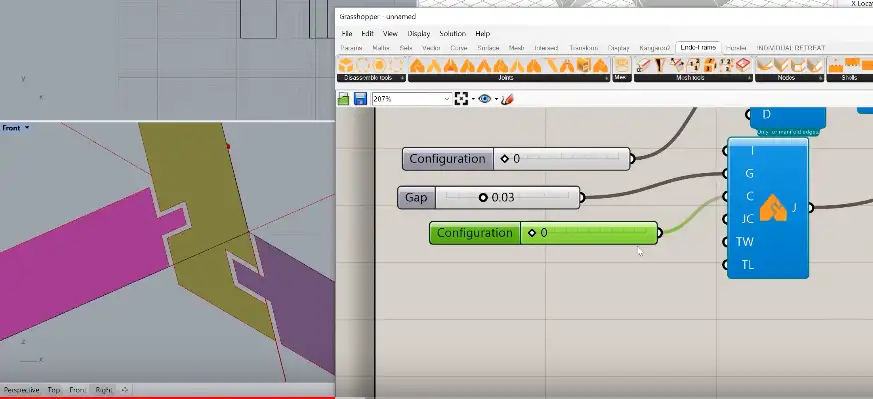Click the red diamond icon in Mesh tools

point(743,65)
